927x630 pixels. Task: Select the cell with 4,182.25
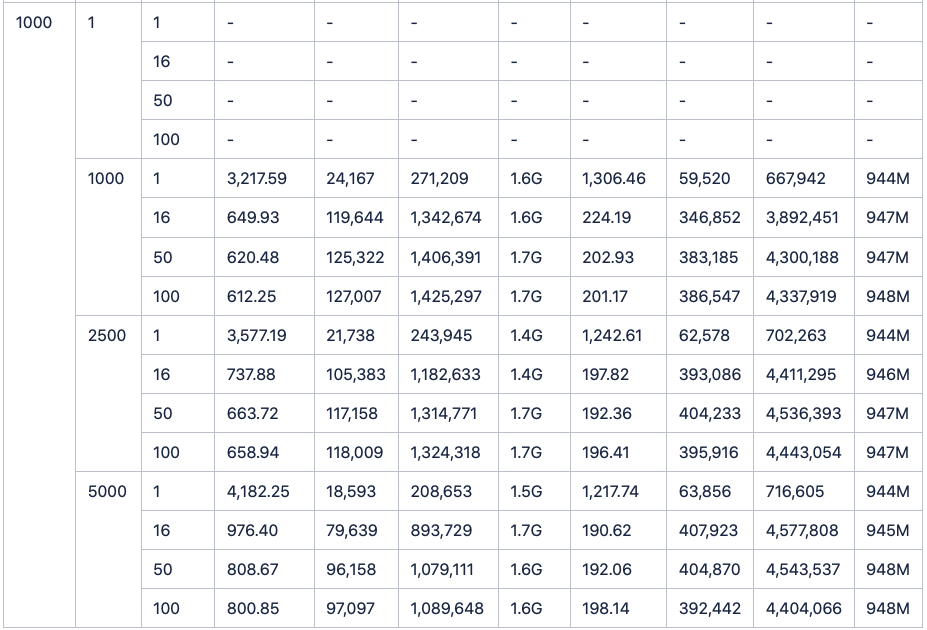(258, 492)
